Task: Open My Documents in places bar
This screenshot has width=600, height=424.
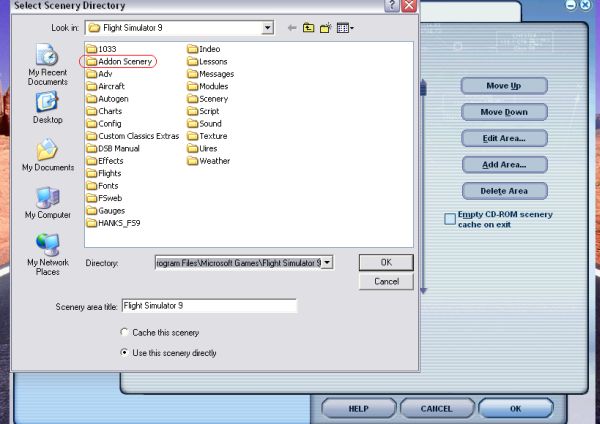Action: (x=47, y=156)
